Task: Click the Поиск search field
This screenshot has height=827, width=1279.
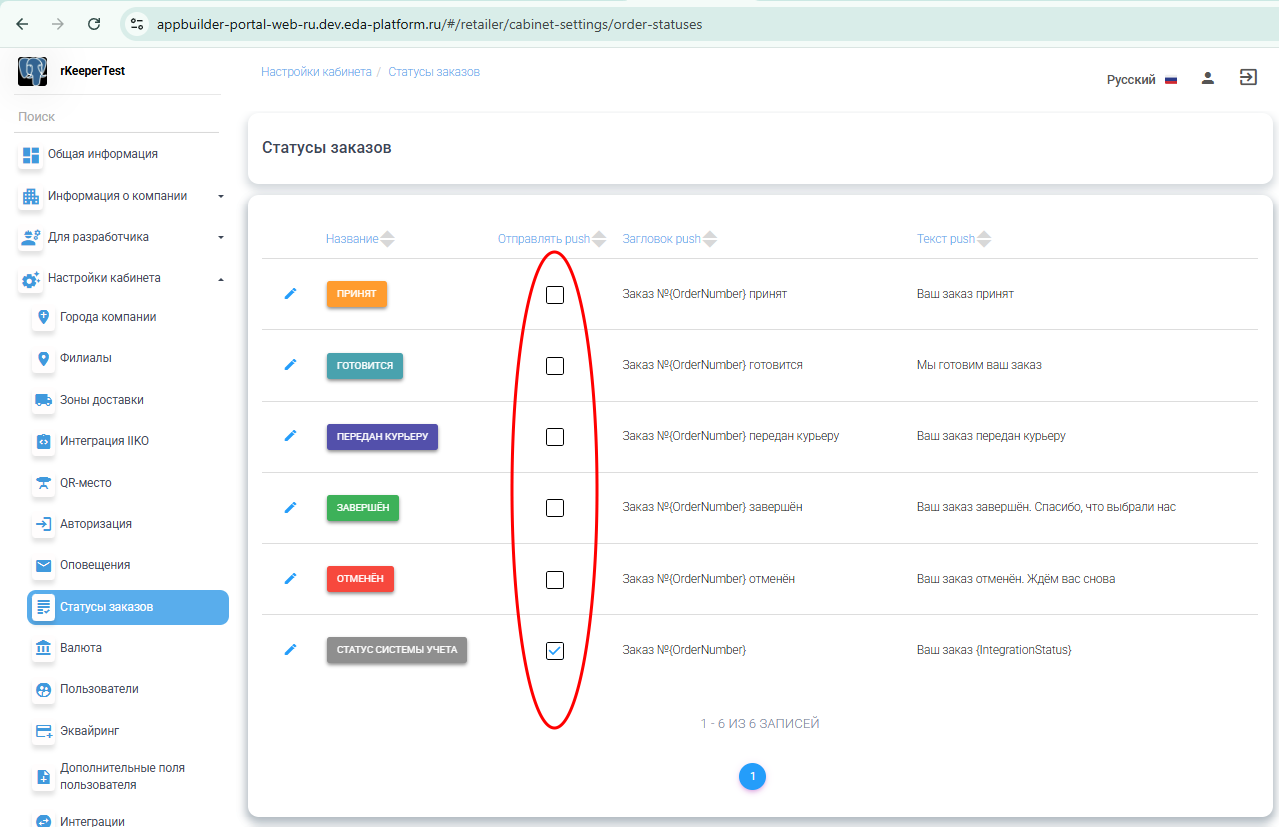Action: pos(118,117)
